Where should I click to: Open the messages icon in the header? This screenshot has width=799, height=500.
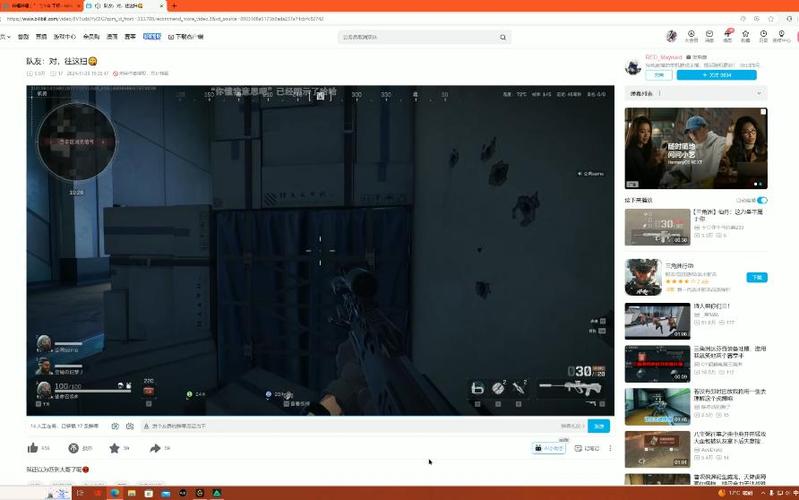click(x=709, y=36)
